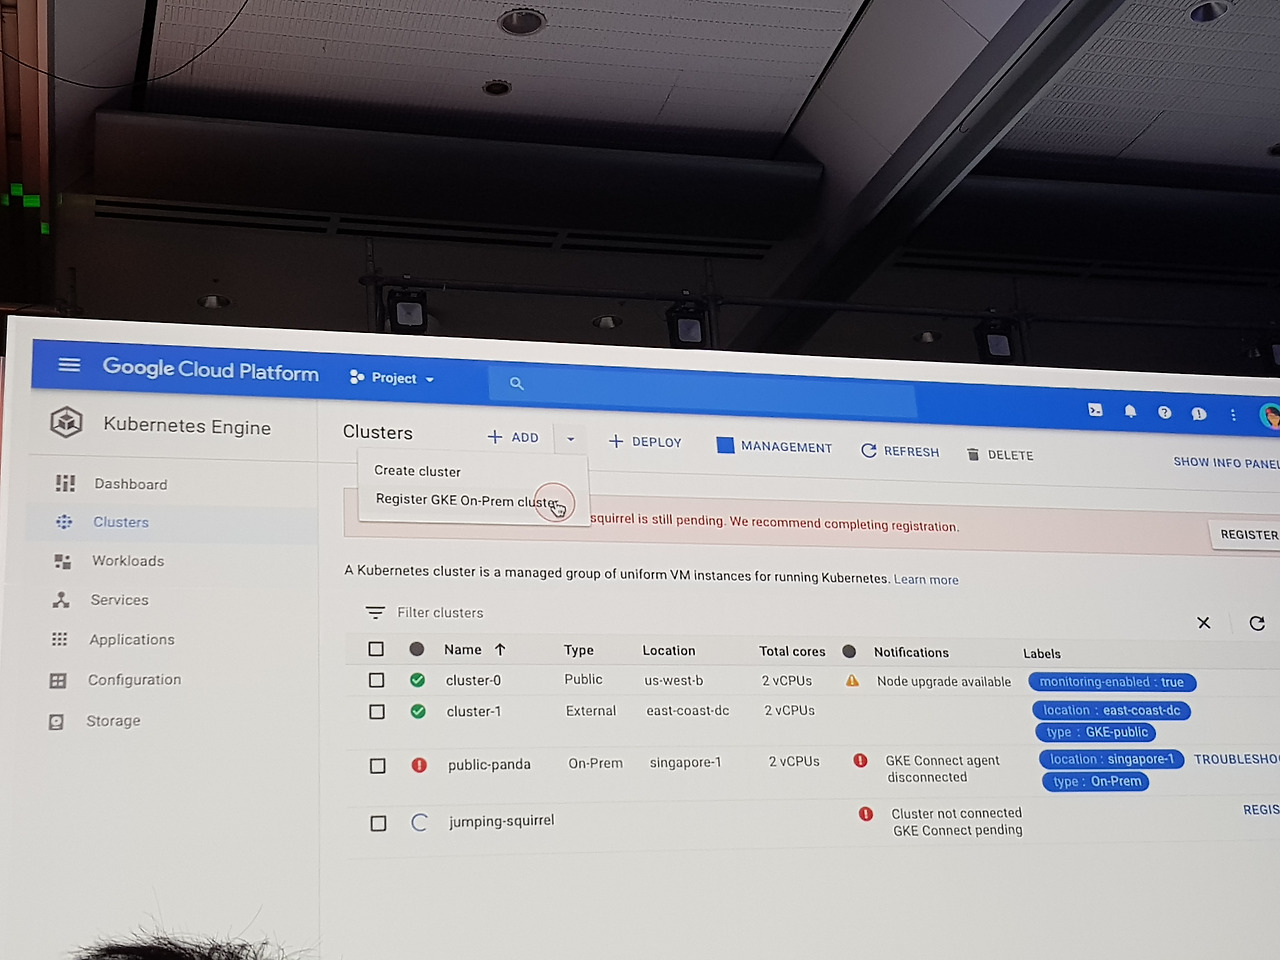Click the Type column header
1280x960 pixels.
click(x=579, y=650)
